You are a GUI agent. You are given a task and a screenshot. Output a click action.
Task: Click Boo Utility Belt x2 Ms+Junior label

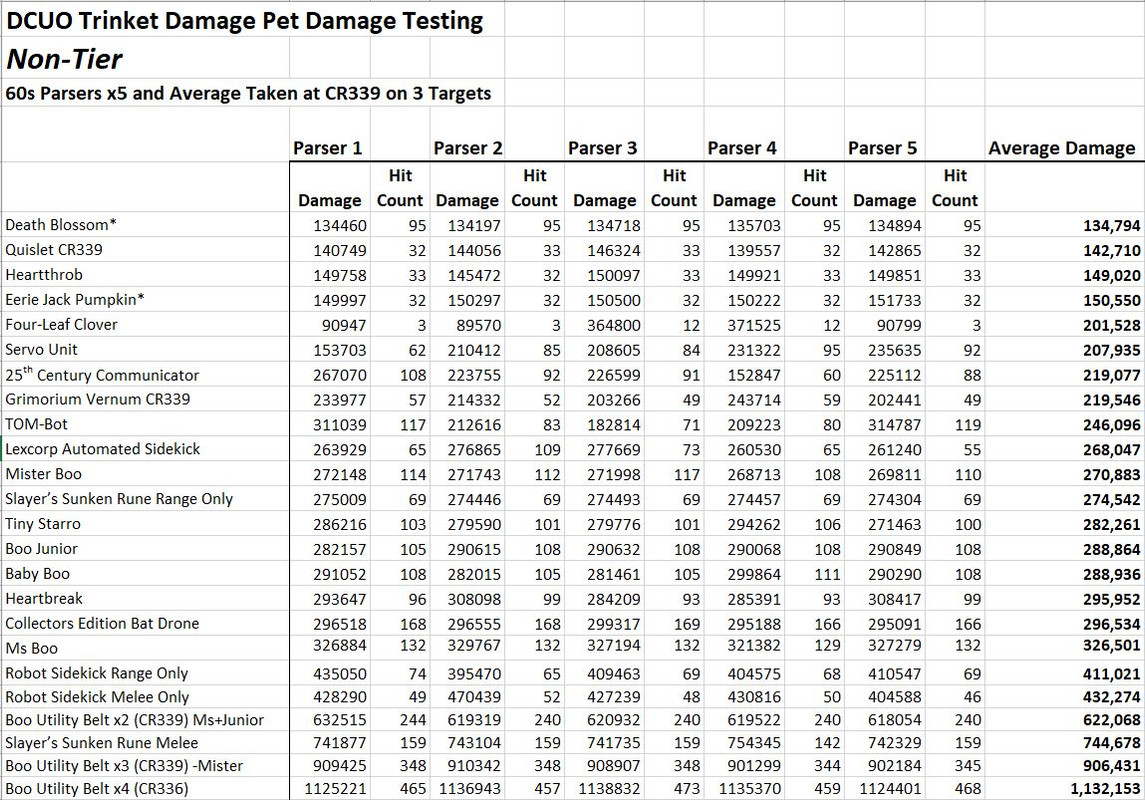point(134,720)
